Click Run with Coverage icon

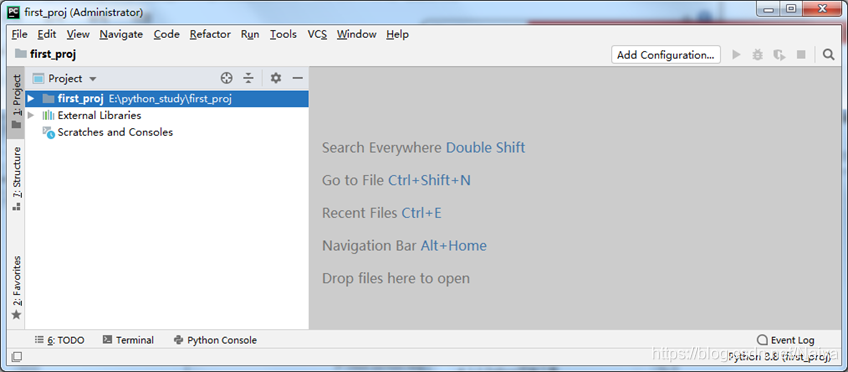(x=779, y=55)
